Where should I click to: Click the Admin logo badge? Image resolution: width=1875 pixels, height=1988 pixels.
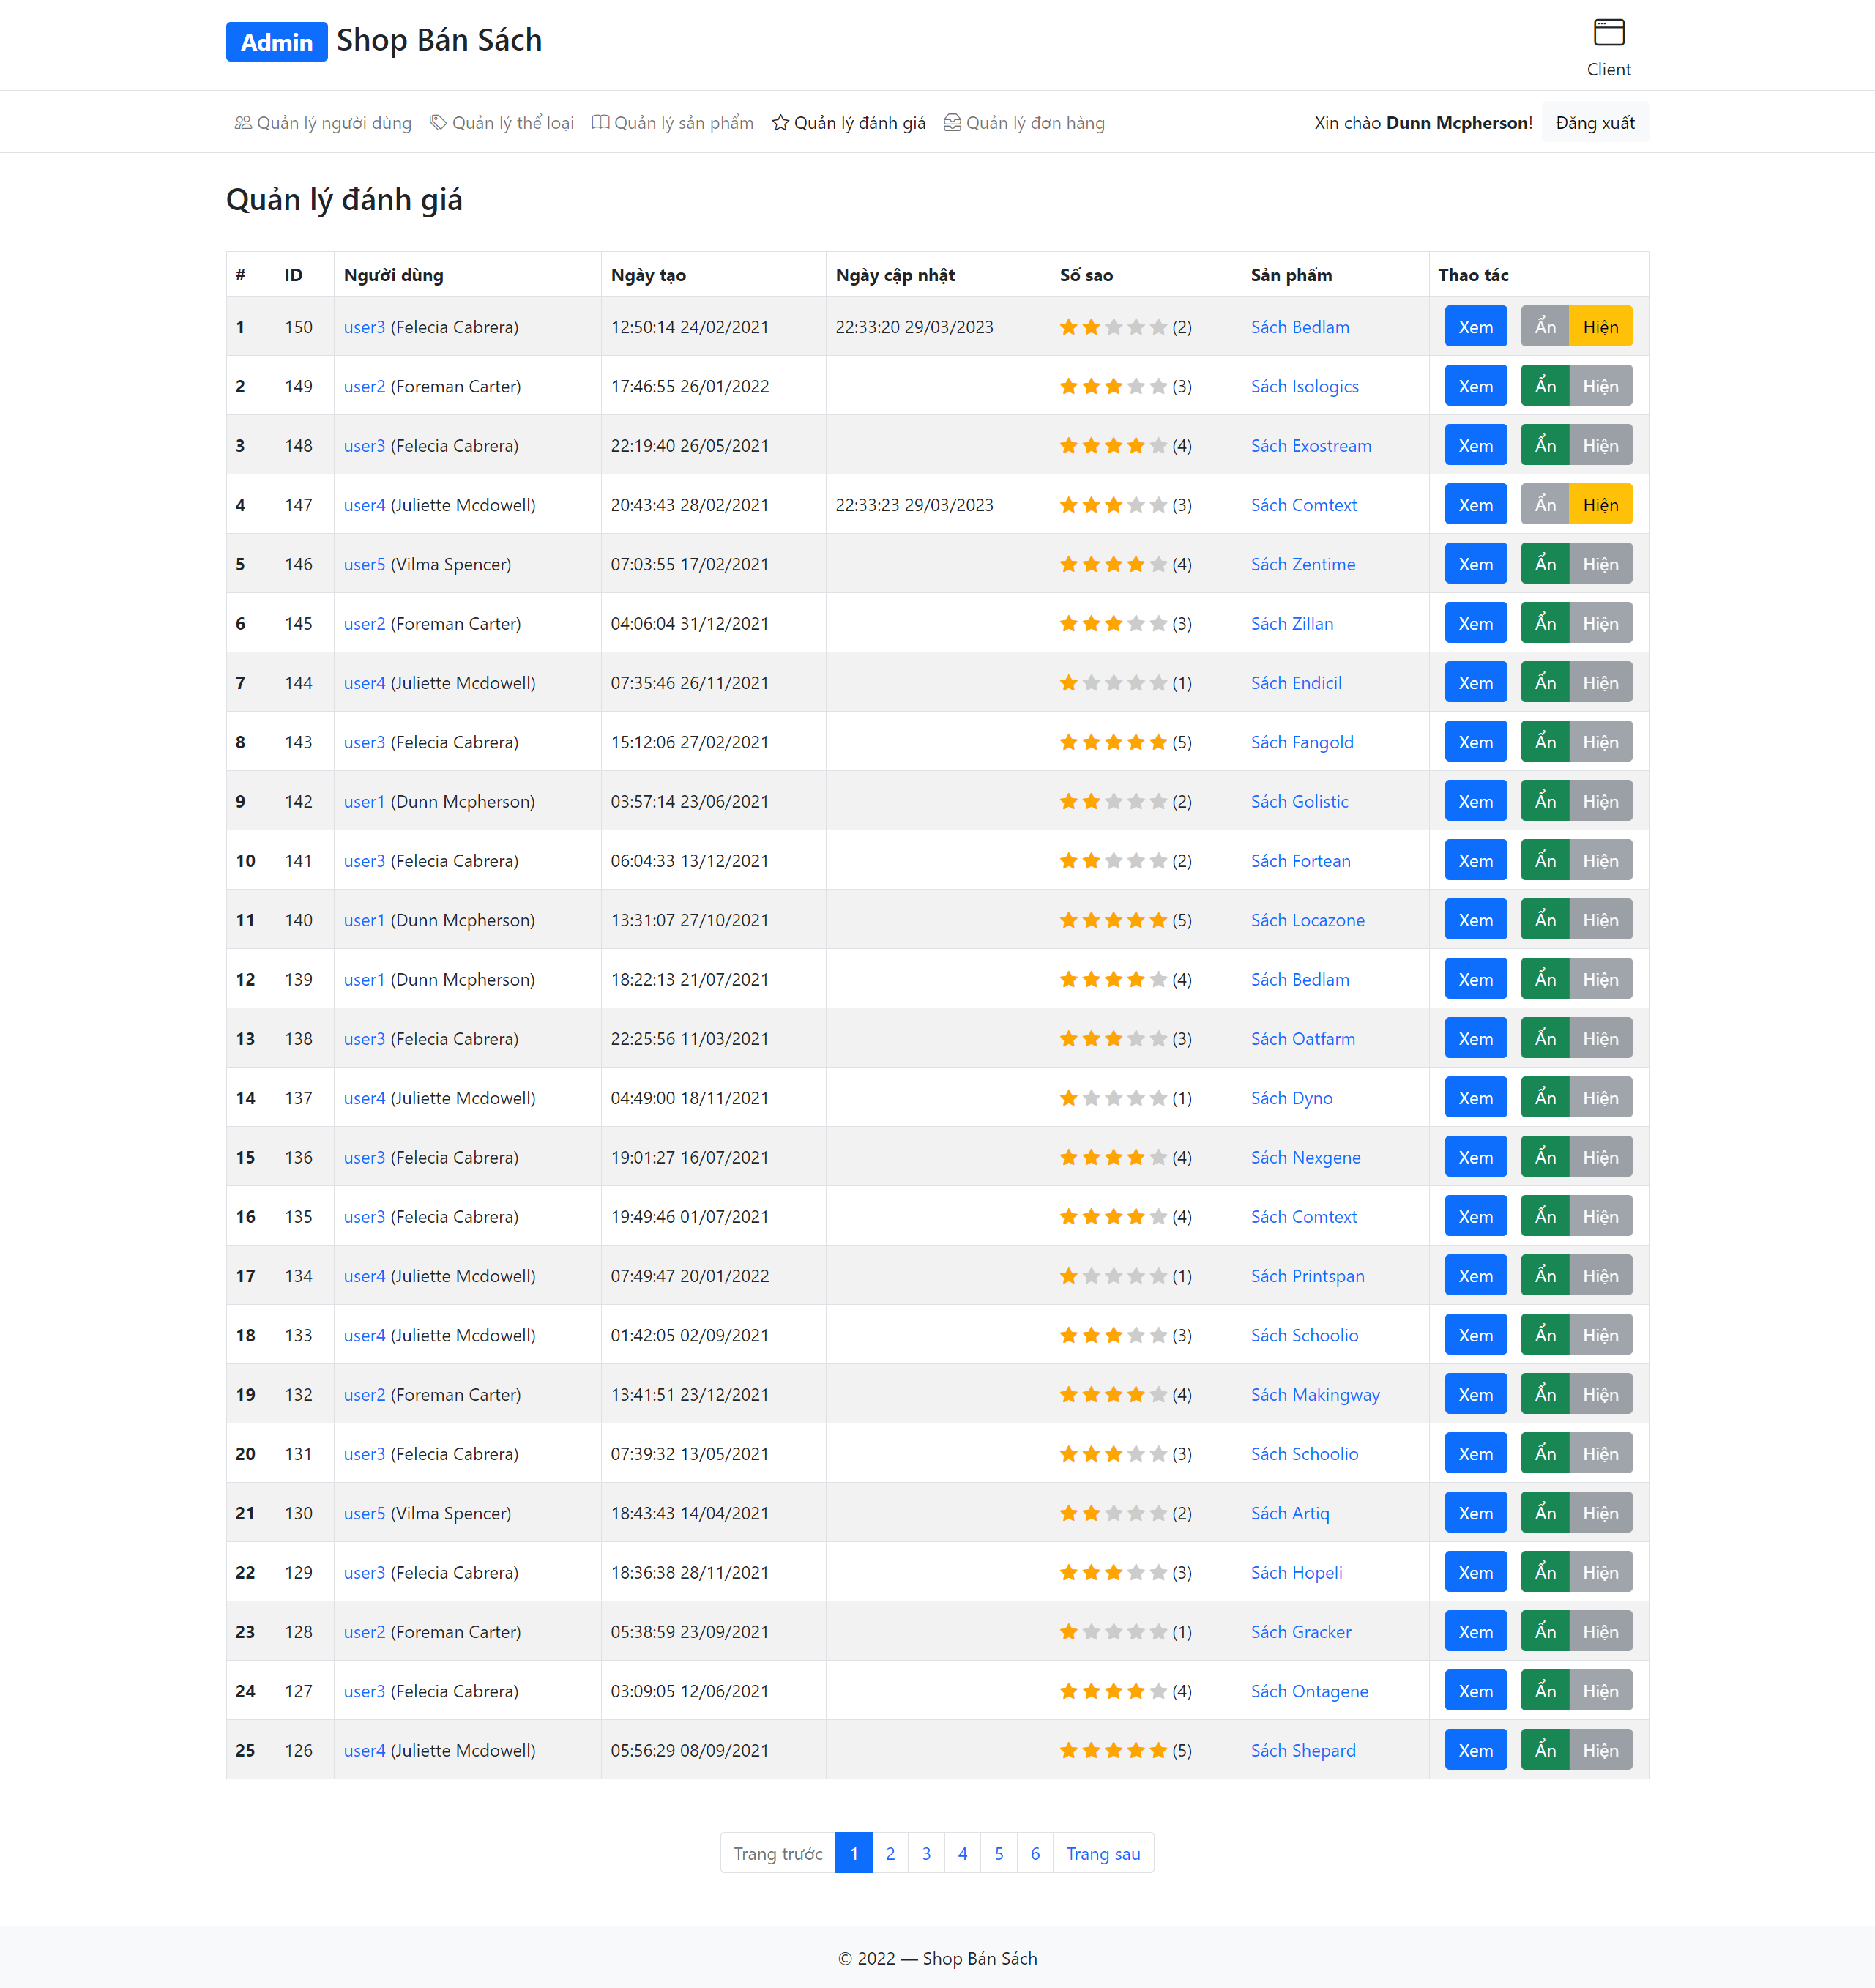(276, 42)
